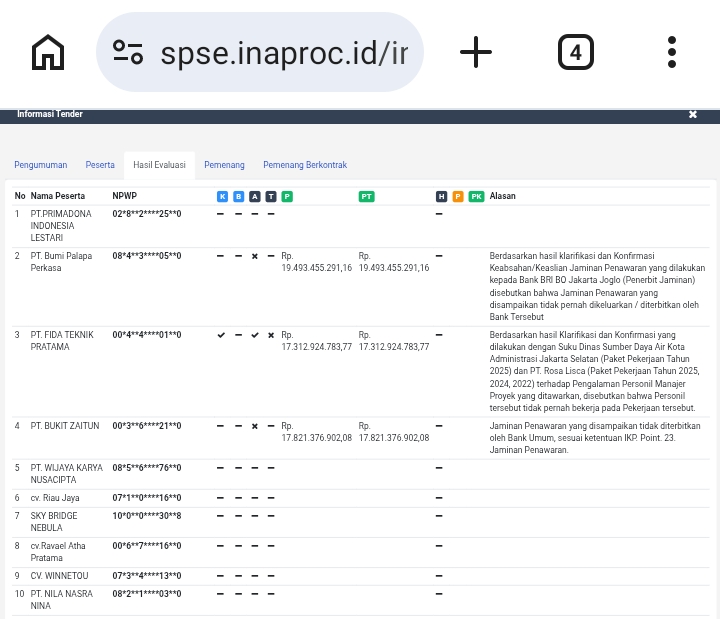Click NPWP 00*6**7****16**0

pyautogui.click(x=146, y=546)
